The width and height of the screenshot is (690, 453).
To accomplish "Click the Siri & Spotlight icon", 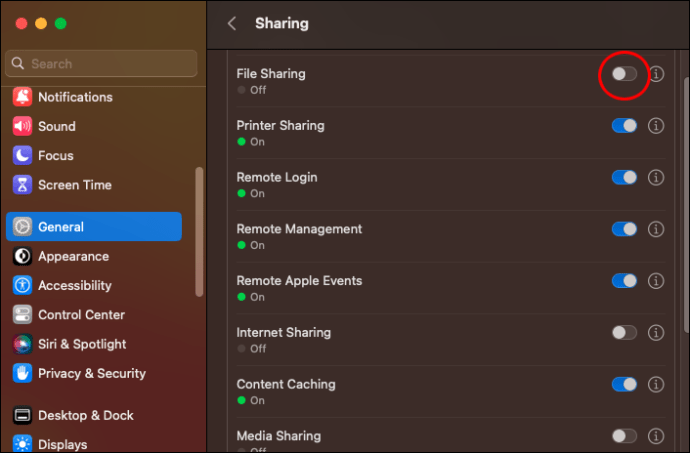I will click(22, 344).
